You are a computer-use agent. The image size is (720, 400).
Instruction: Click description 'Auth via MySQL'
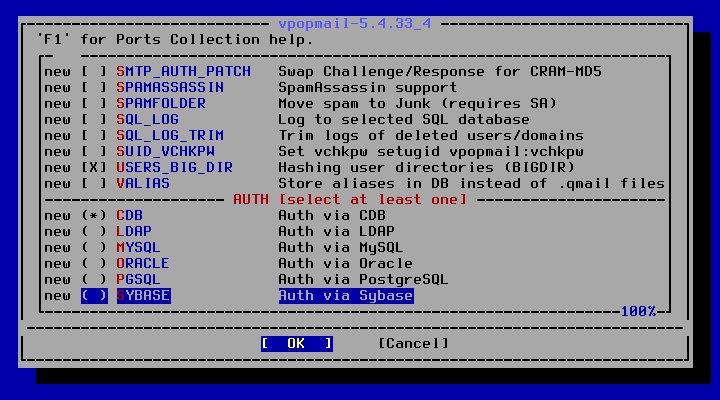point(341,248)
